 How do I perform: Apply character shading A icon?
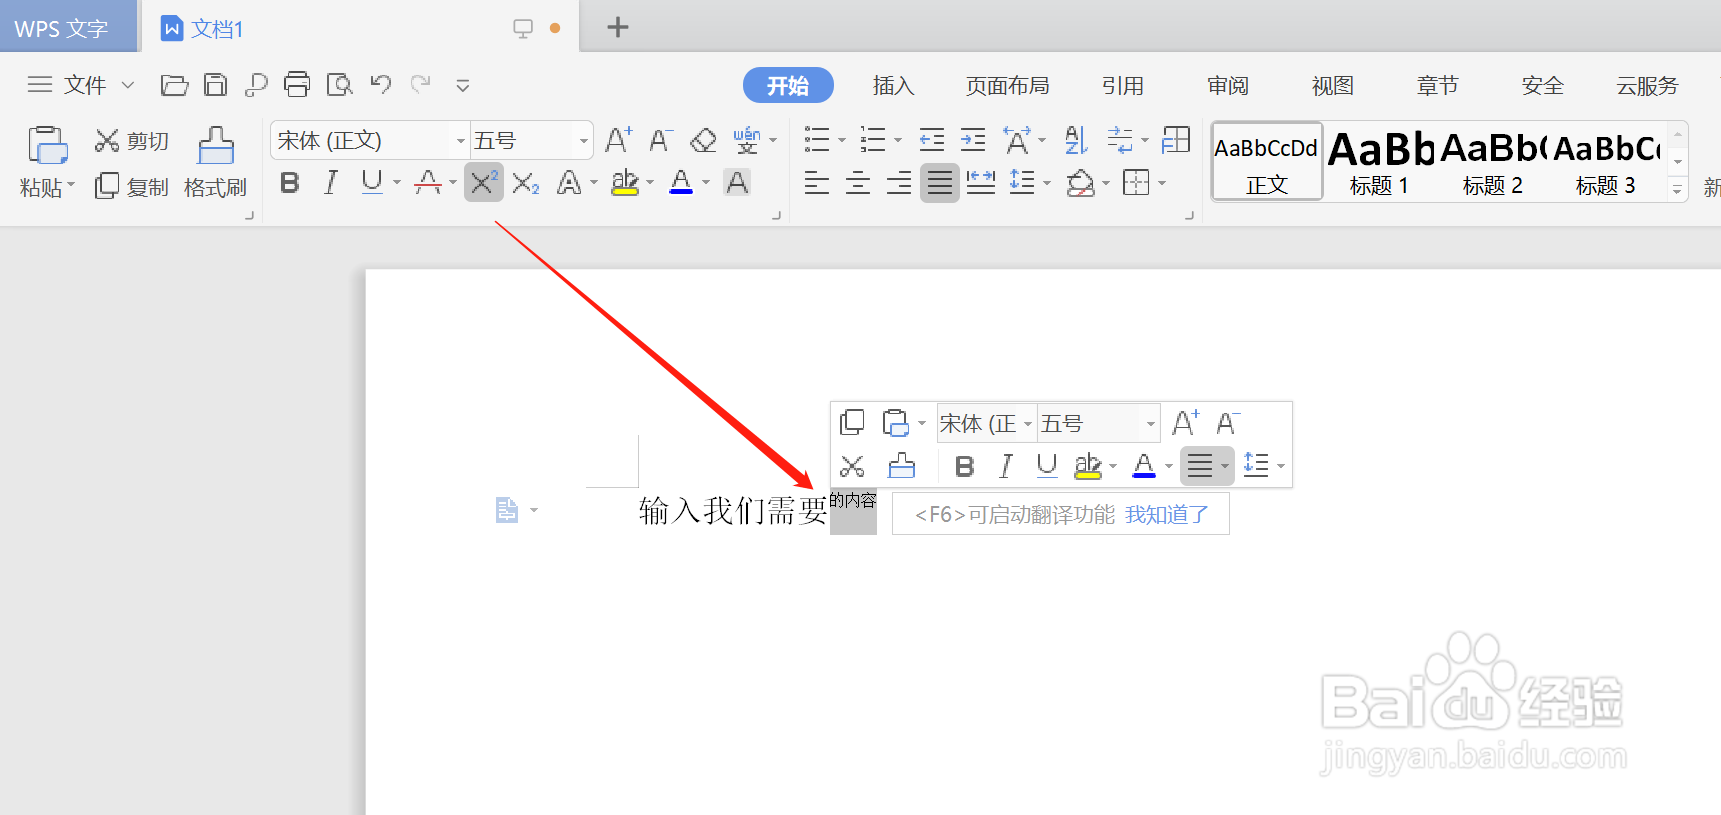click(737, 183)
